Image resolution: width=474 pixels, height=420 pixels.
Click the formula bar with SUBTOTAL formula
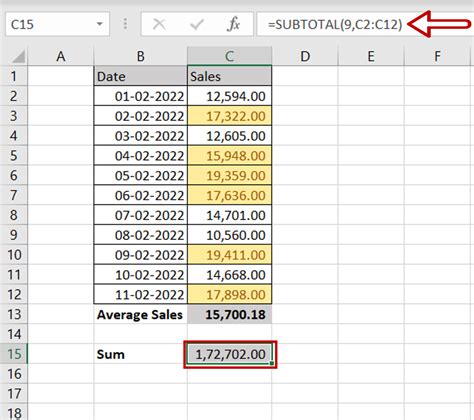(x=365, y=24)
